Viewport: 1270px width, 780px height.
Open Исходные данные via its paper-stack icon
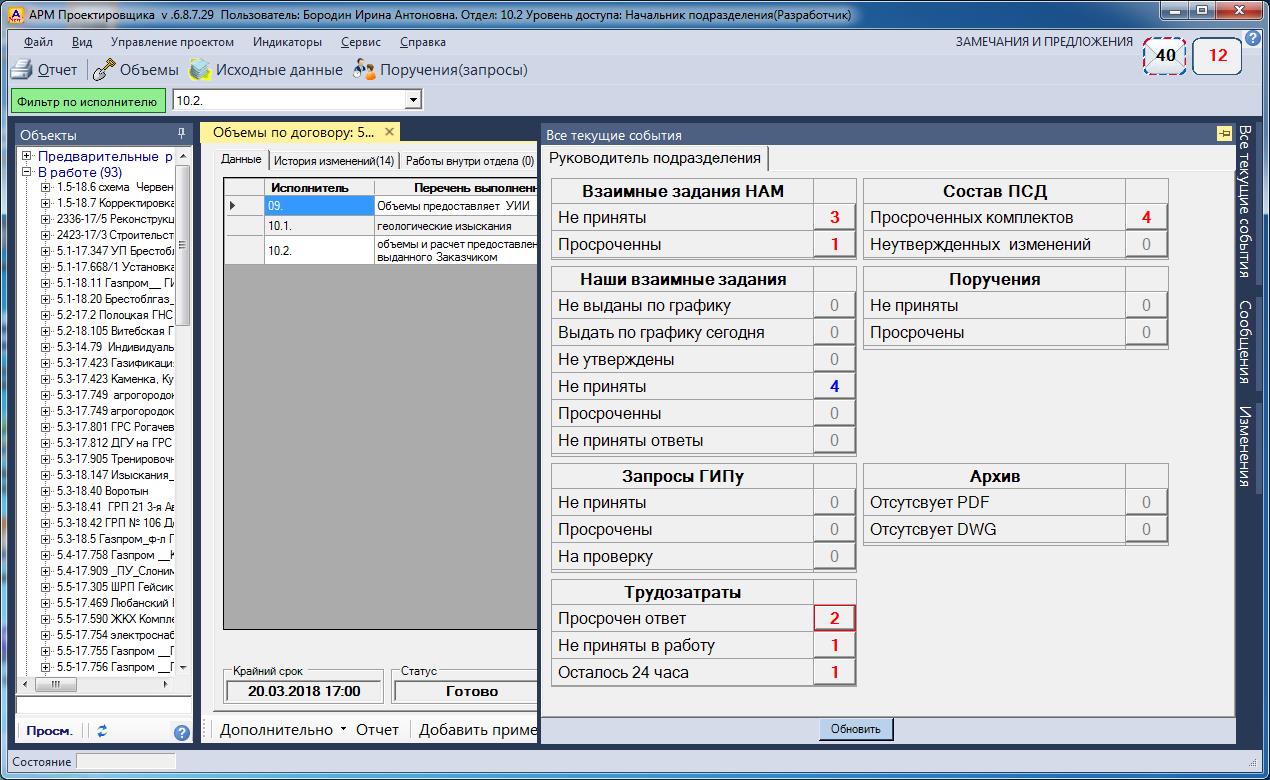pos(200,70)
